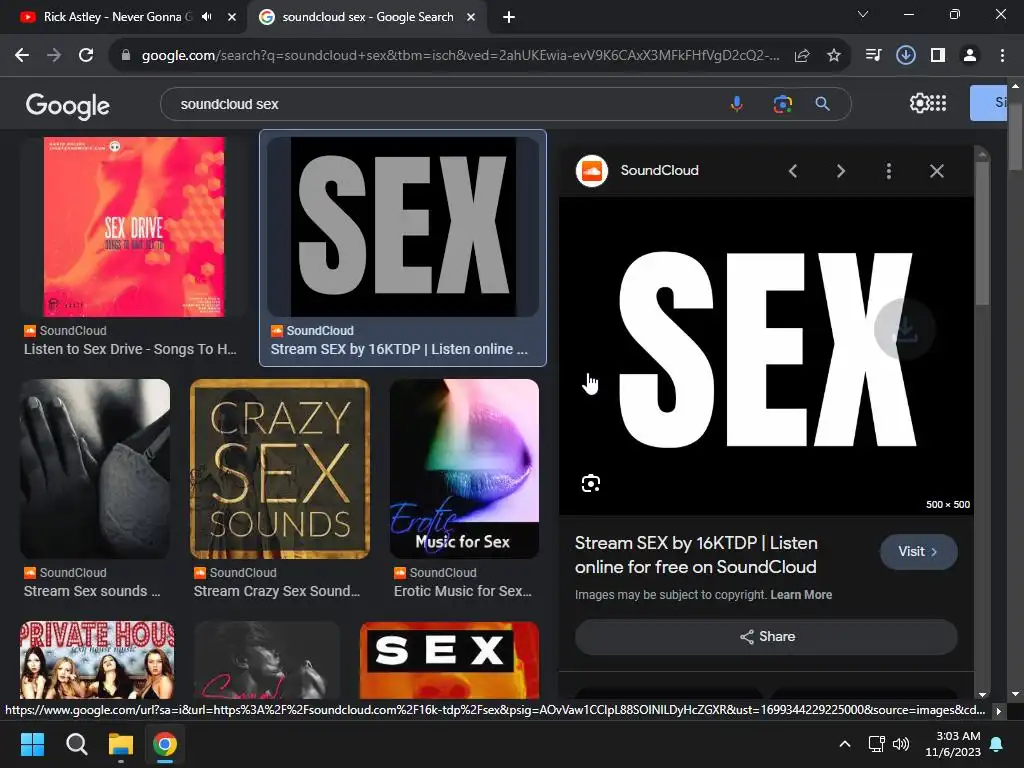Click 'Stream Sex sounds ...' result title
The height and width of the screenshot is (768, 1024).
tap(91, 591)
